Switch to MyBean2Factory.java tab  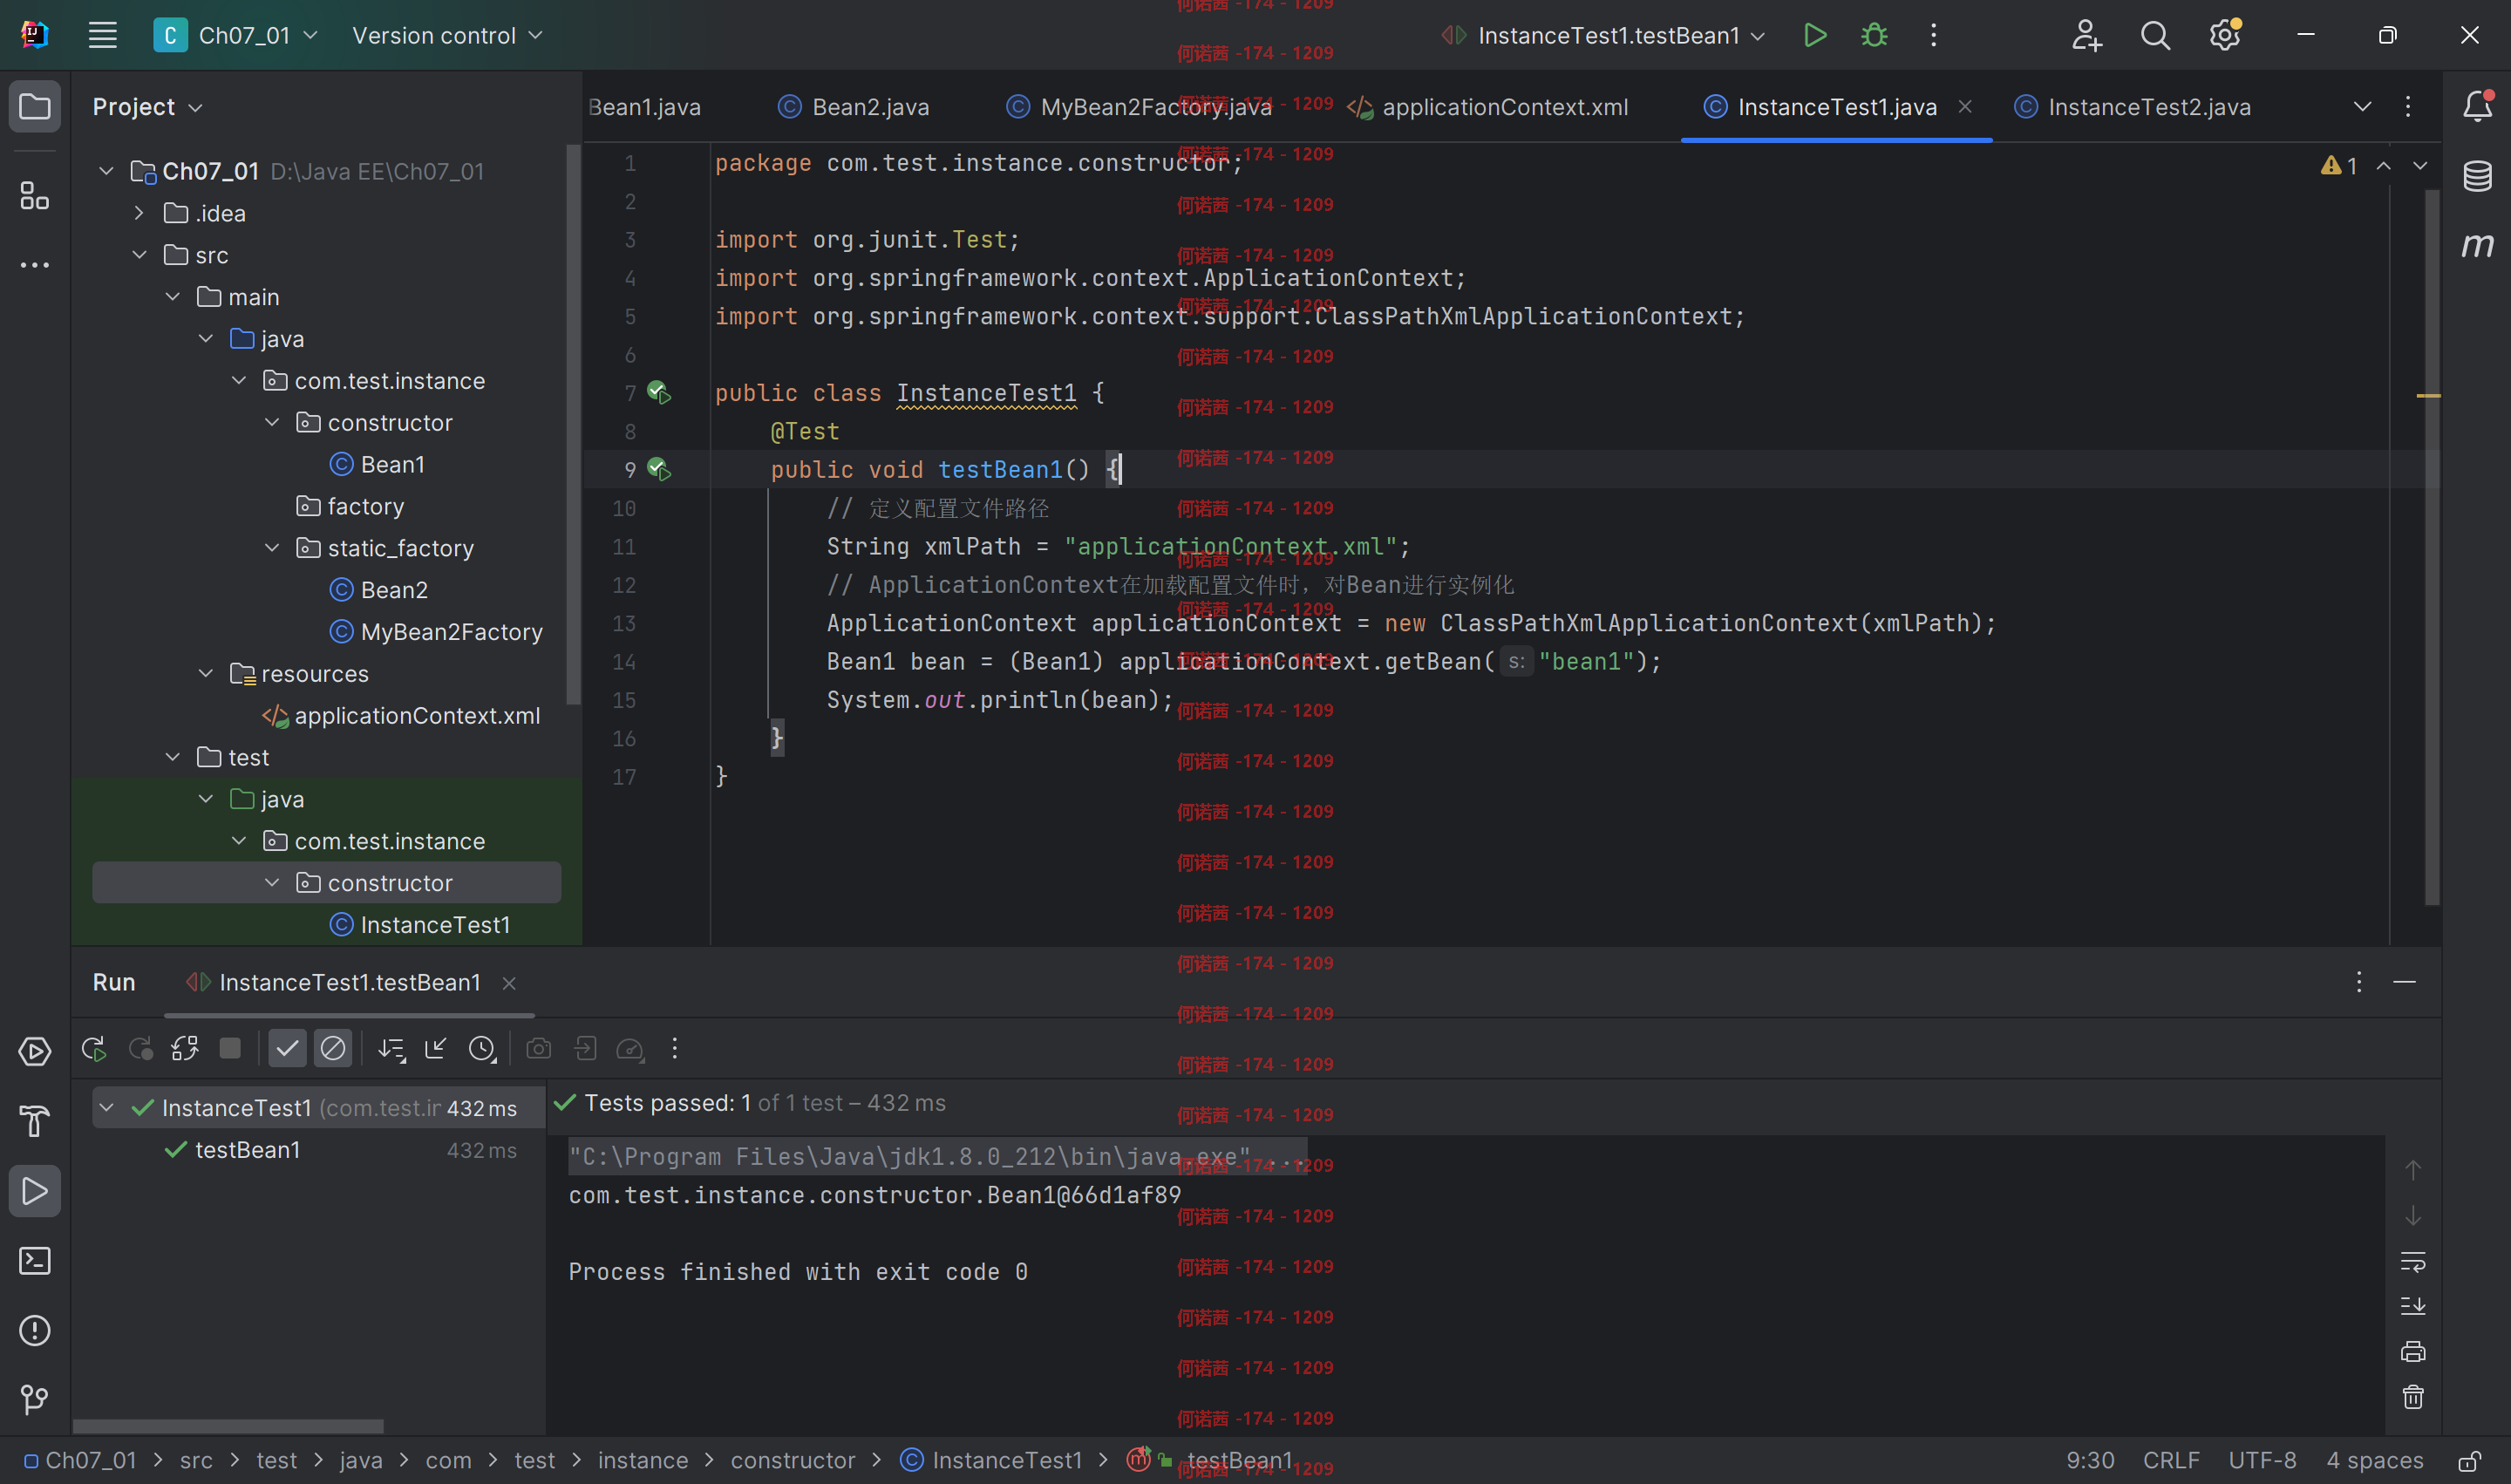click(x=1139, y=106)
